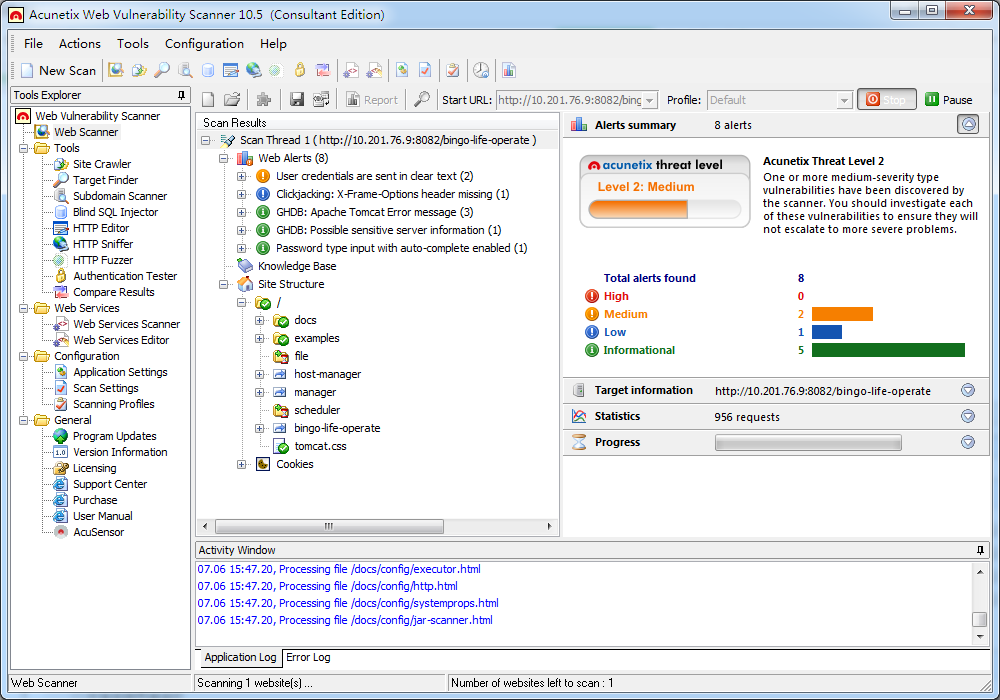Expand the Statistics section
This screenshot has width=1000, height=700.
point(968,416)
